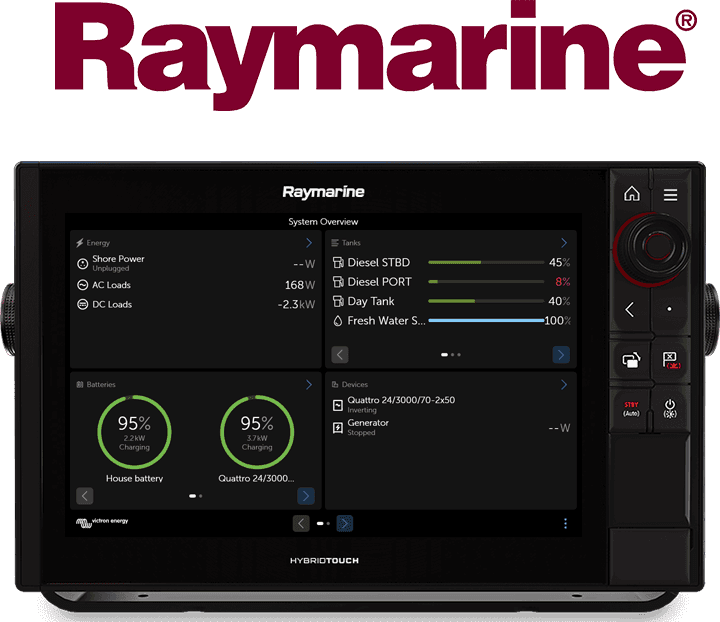Viewport: 720px width, 622px height.
Task: Open the hamburger menu on the keypad
Action: [670, 195]
